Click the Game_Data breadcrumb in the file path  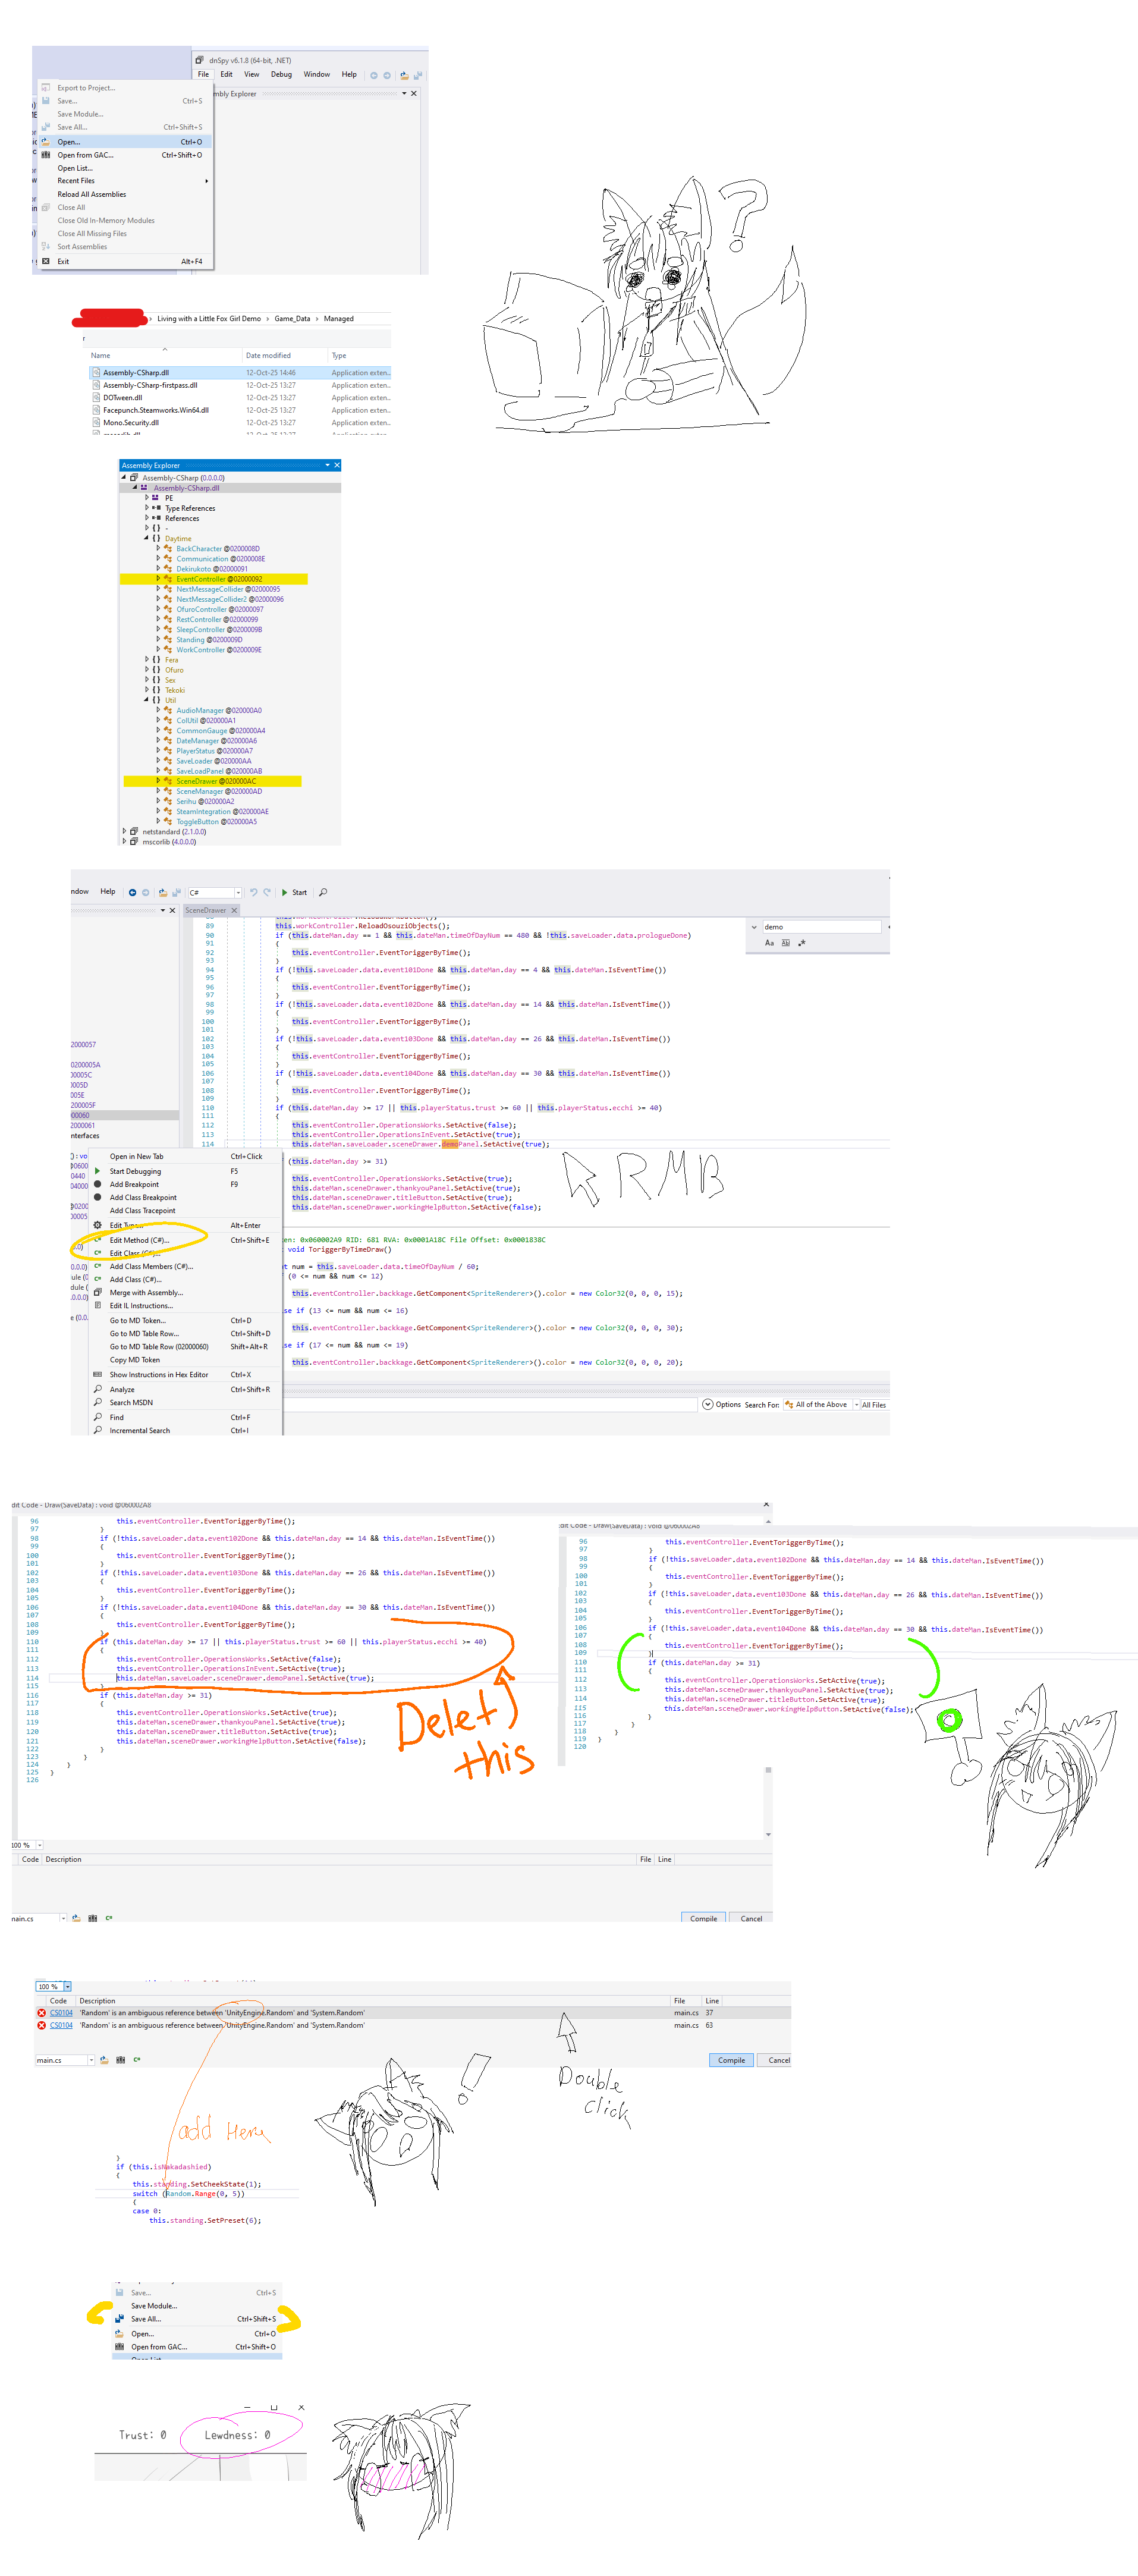(292, 319)
